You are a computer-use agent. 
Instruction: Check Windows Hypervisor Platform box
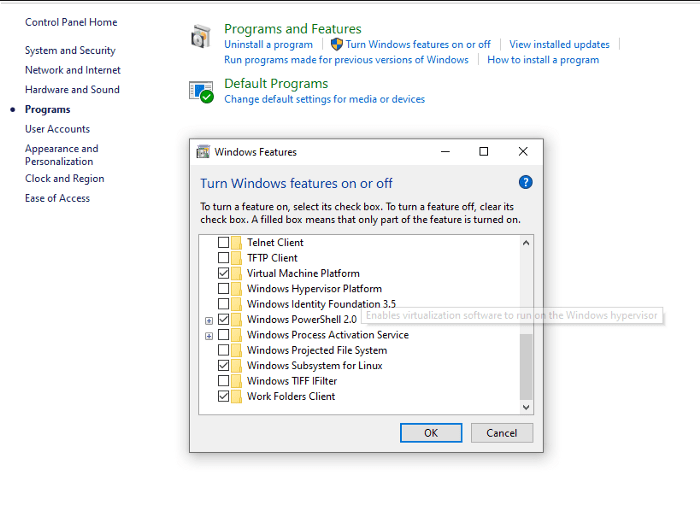point(224,289)
